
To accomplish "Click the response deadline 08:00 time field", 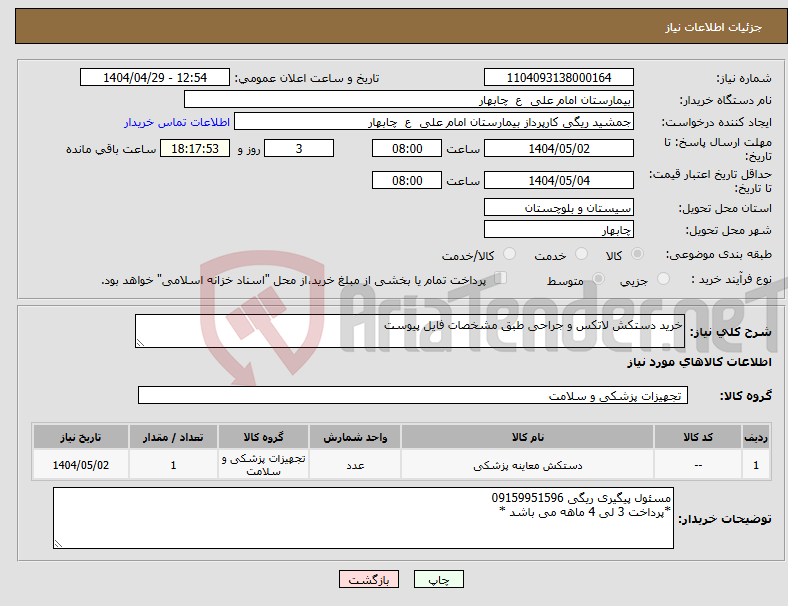I will (407, 148).
